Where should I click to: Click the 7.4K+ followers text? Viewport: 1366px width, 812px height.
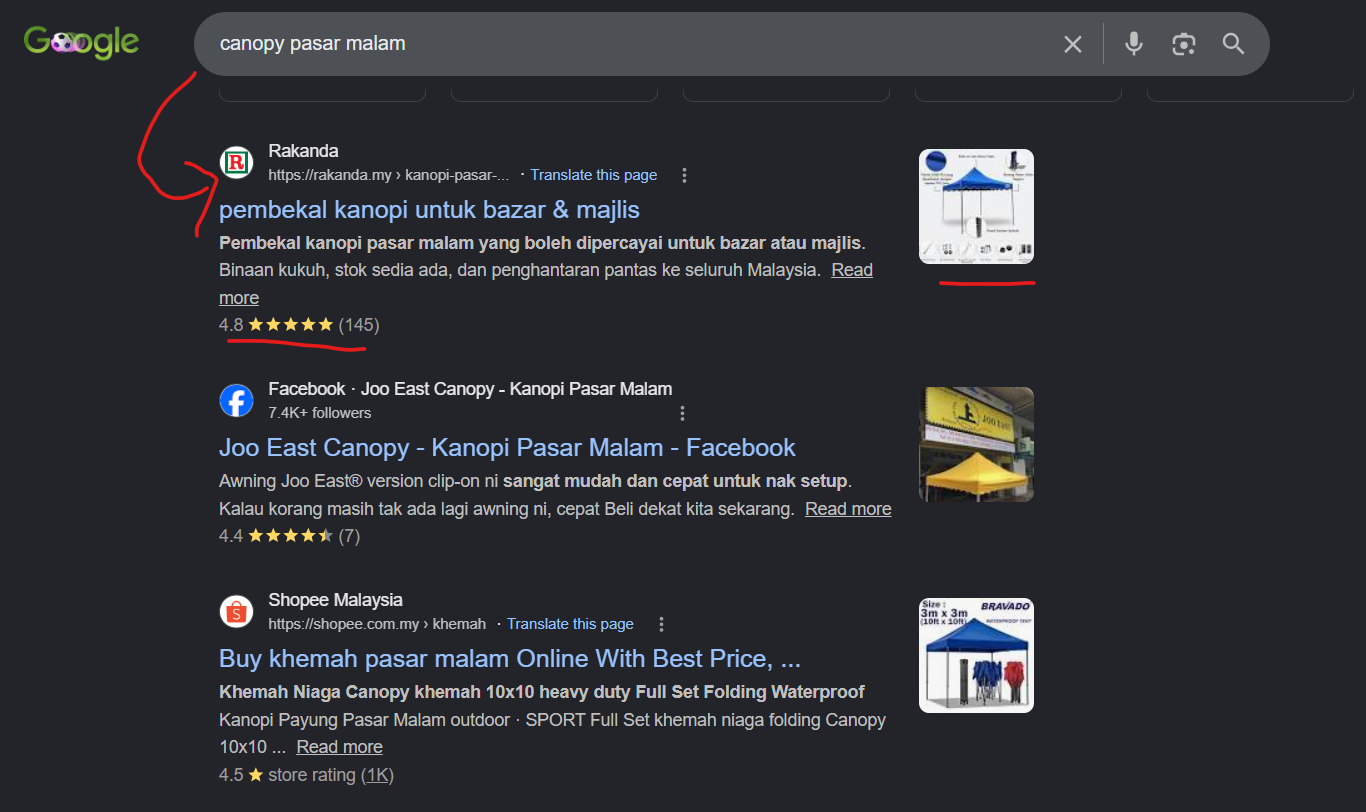coord(319,413)
